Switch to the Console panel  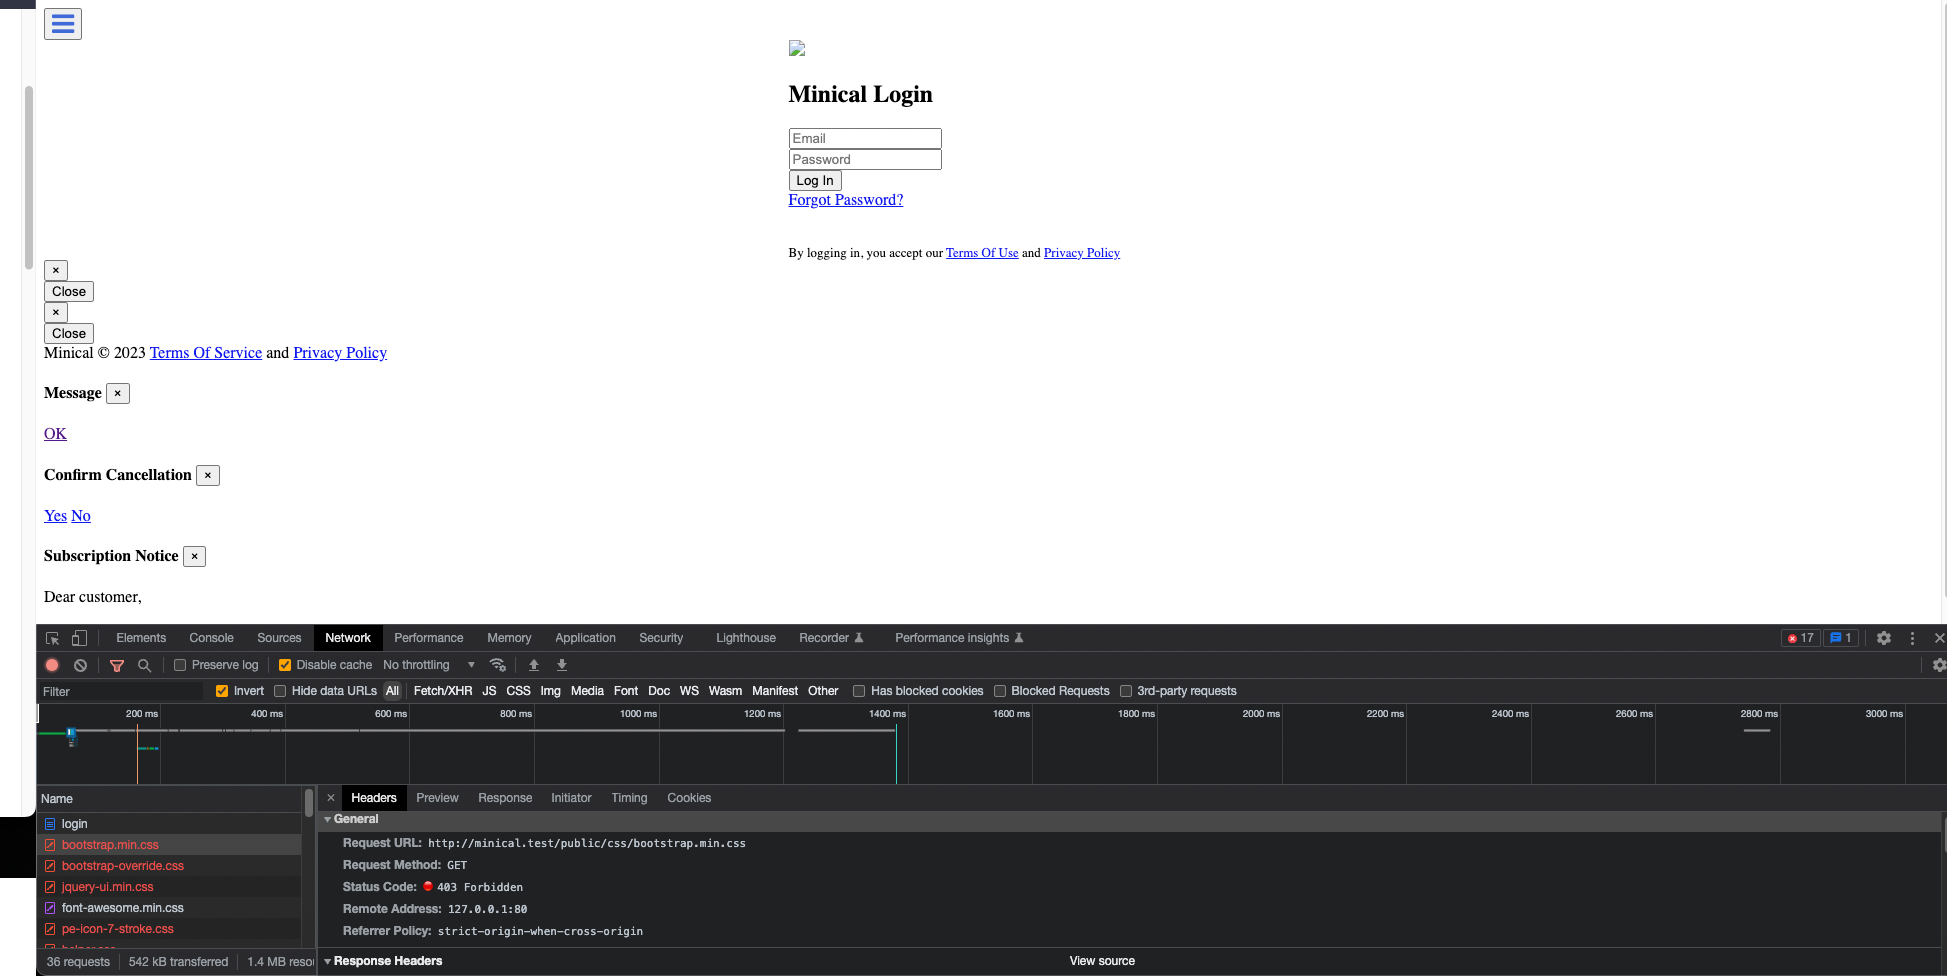[x=211, y=637]
